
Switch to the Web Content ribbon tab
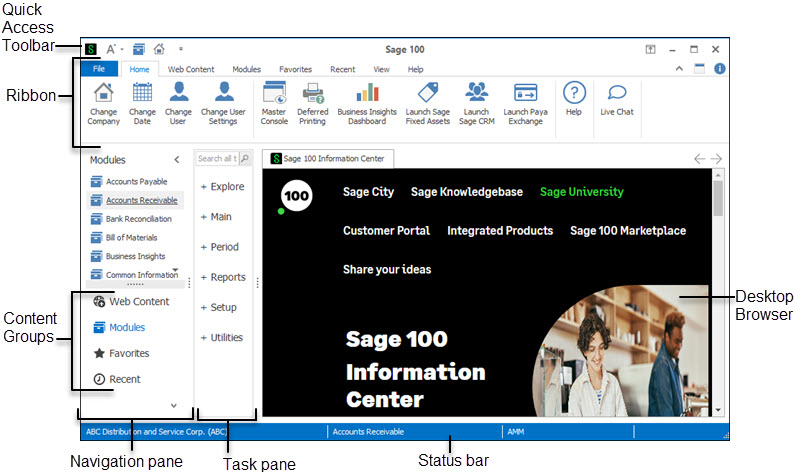tap(190, 69)
